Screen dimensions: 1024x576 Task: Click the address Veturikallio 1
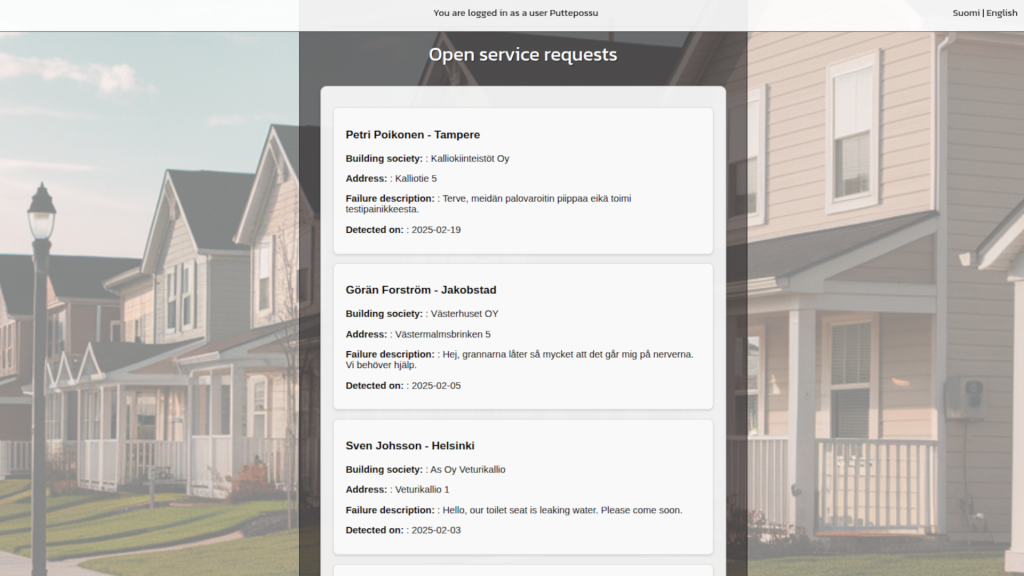422,490
